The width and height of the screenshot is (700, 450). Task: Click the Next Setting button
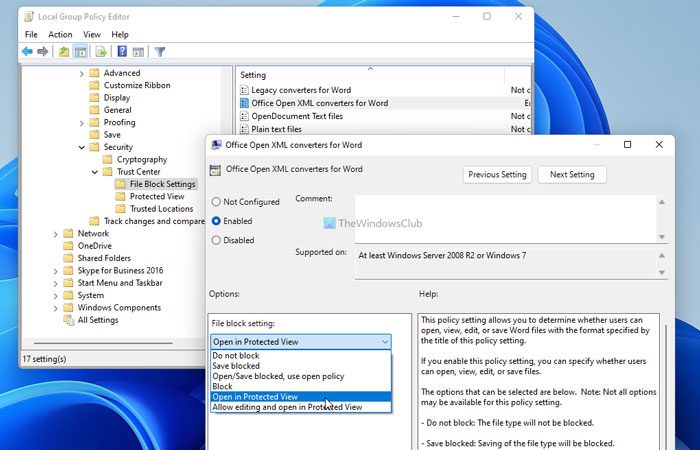(x=572, y=175)
